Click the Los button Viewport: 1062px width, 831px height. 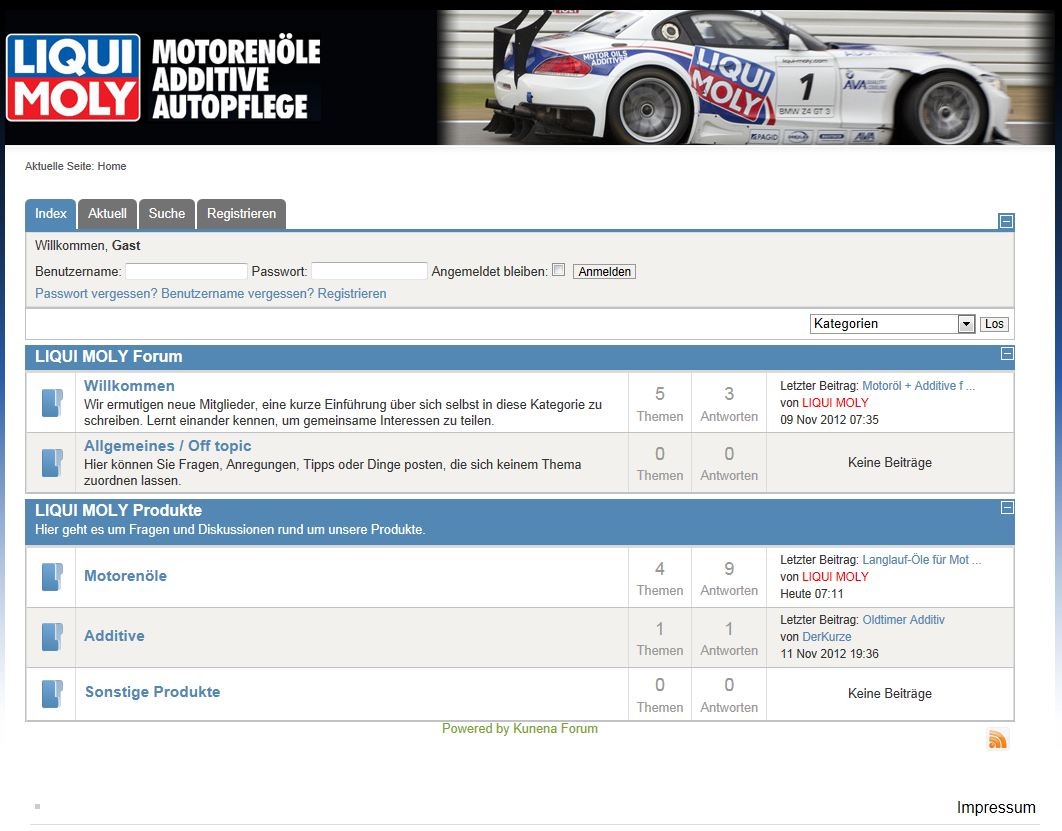[994, 324]
